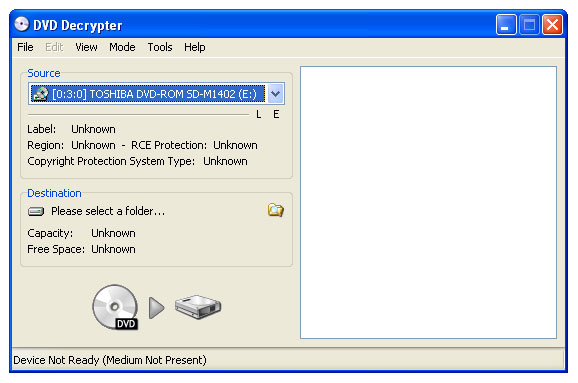Click inside the empty white log panel
The image size is (578, 383).
pyautogui.click(x=428, y=202)
